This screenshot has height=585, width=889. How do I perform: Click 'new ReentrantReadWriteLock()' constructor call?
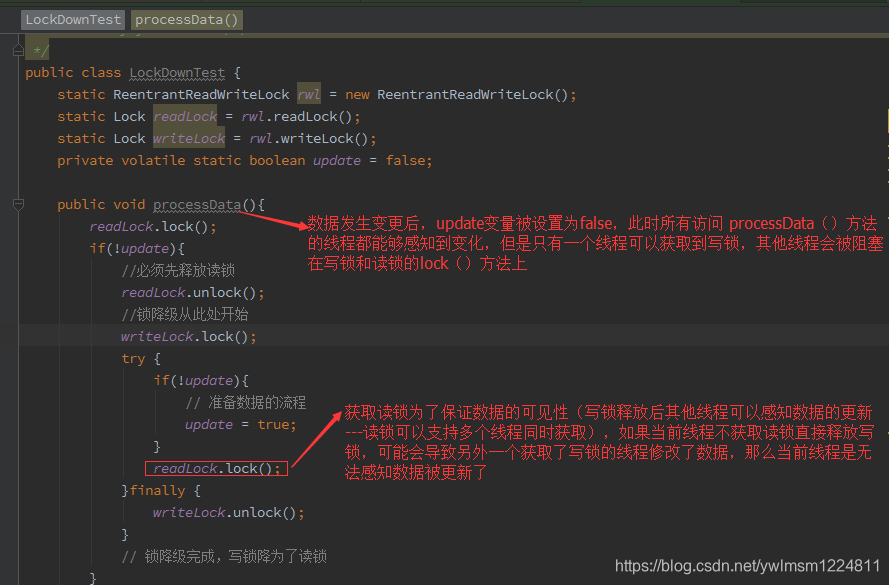(456, 94)
